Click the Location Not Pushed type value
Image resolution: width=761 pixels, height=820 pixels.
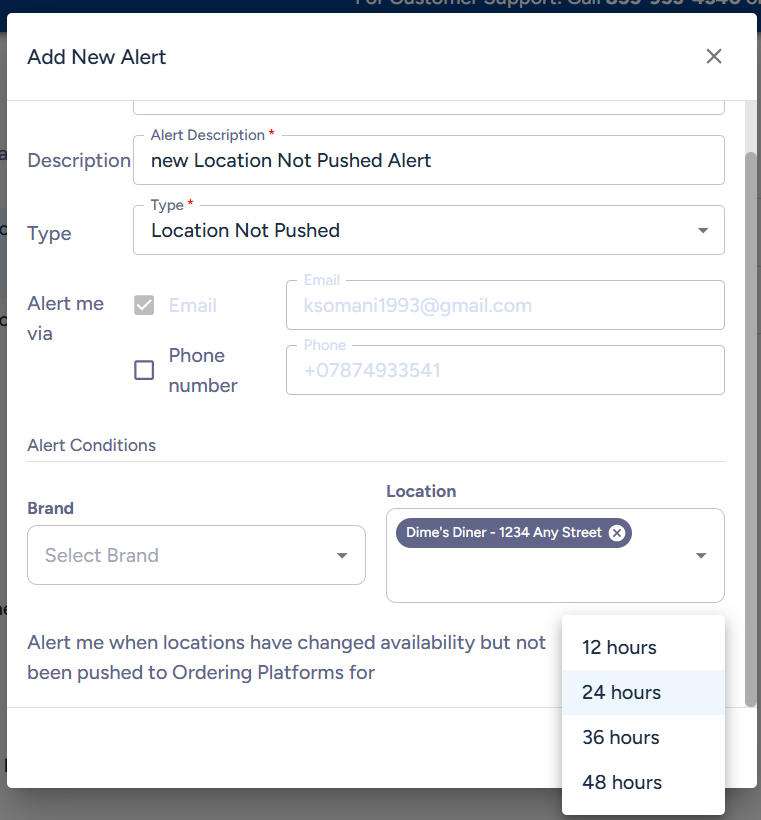[245, 231]
